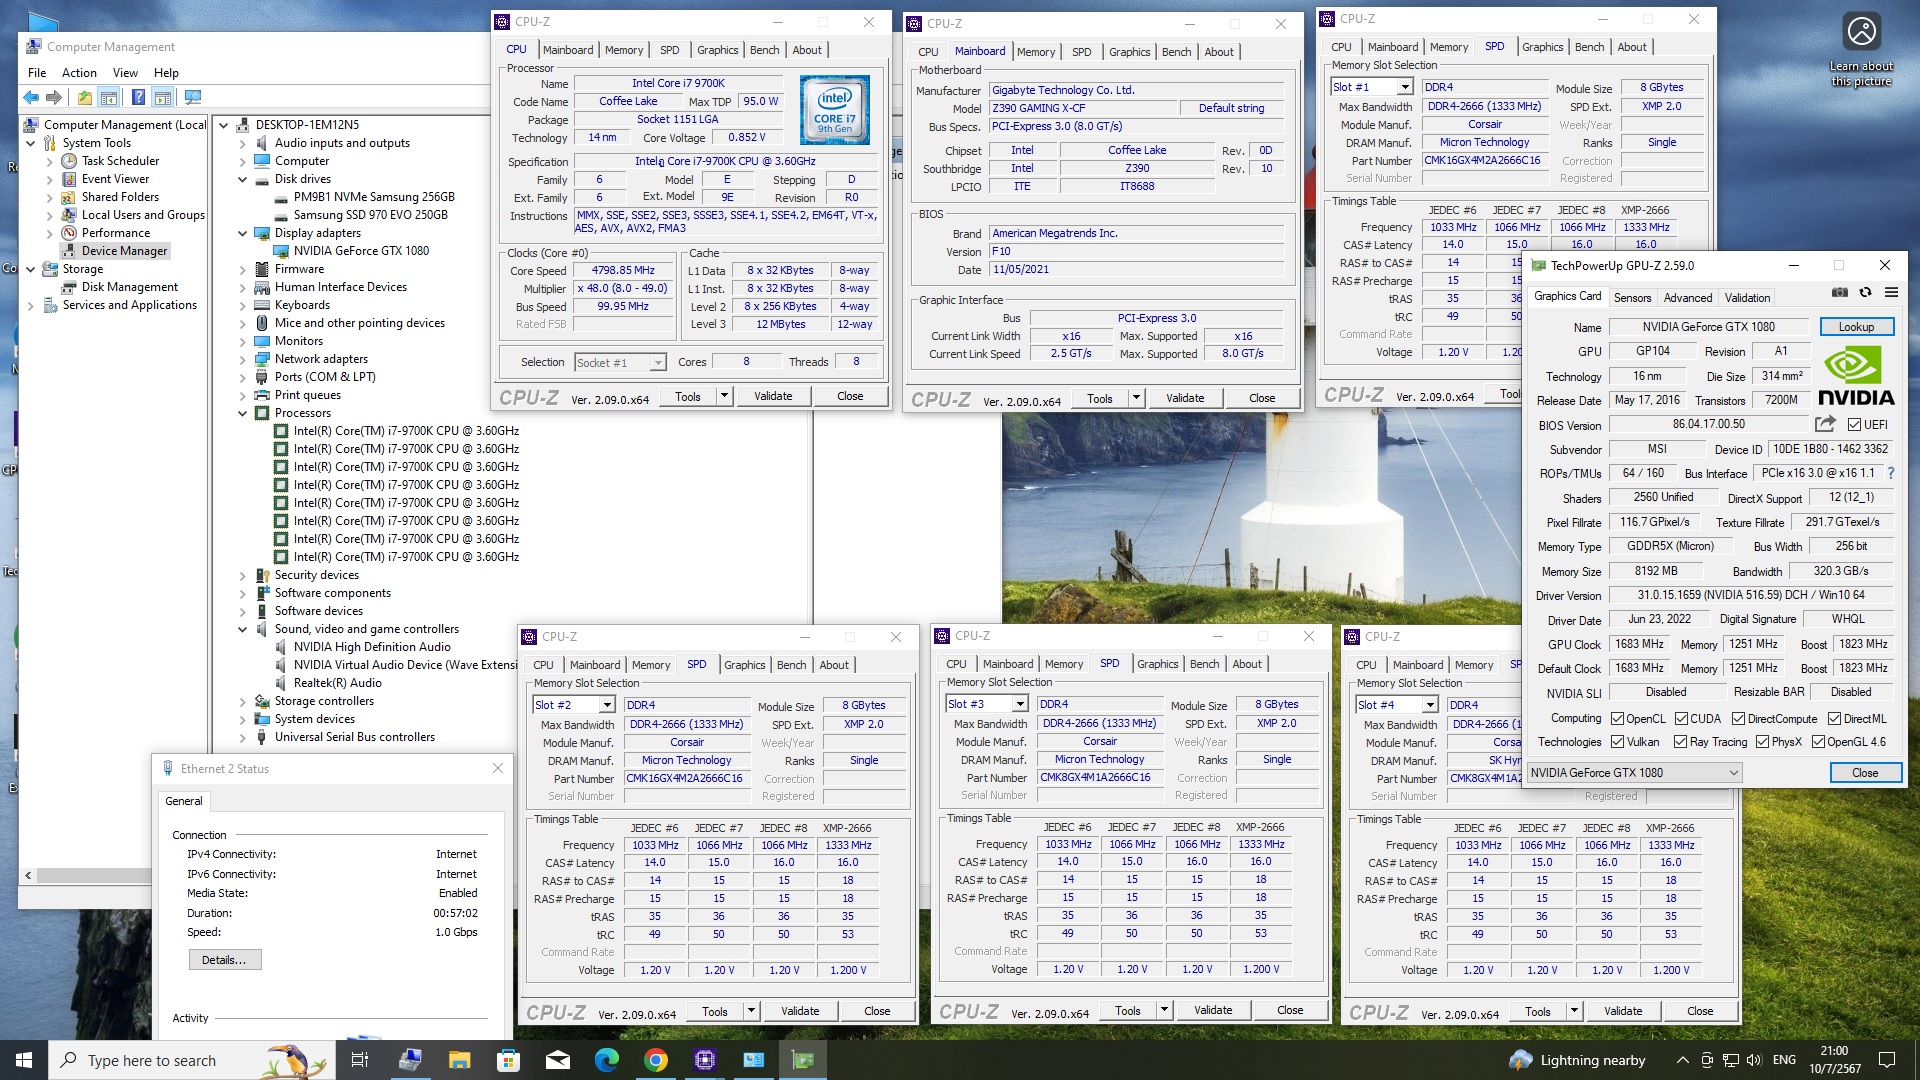Click Close in the CPU-Z Slot #2 window
Screen dimensions: 1920x1080
[x=877, y=1011]
